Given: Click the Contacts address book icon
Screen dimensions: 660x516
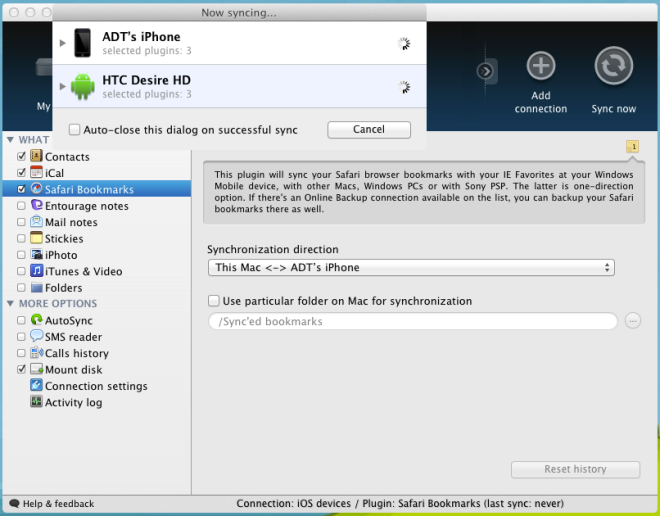Looking at the screenshot, I should point(36,156).
